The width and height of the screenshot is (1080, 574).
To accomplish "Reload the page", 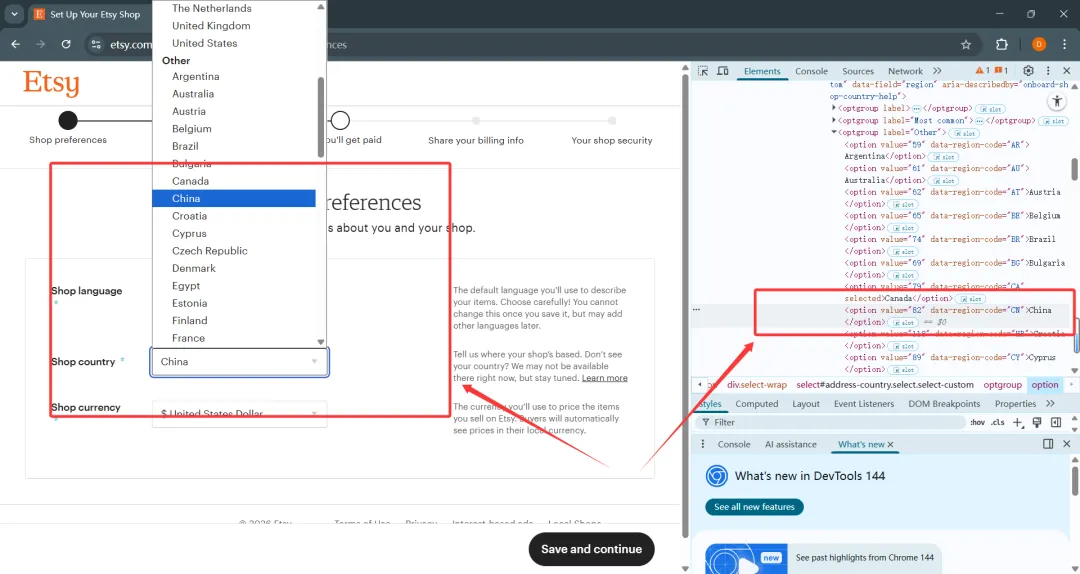I will 66,44.
